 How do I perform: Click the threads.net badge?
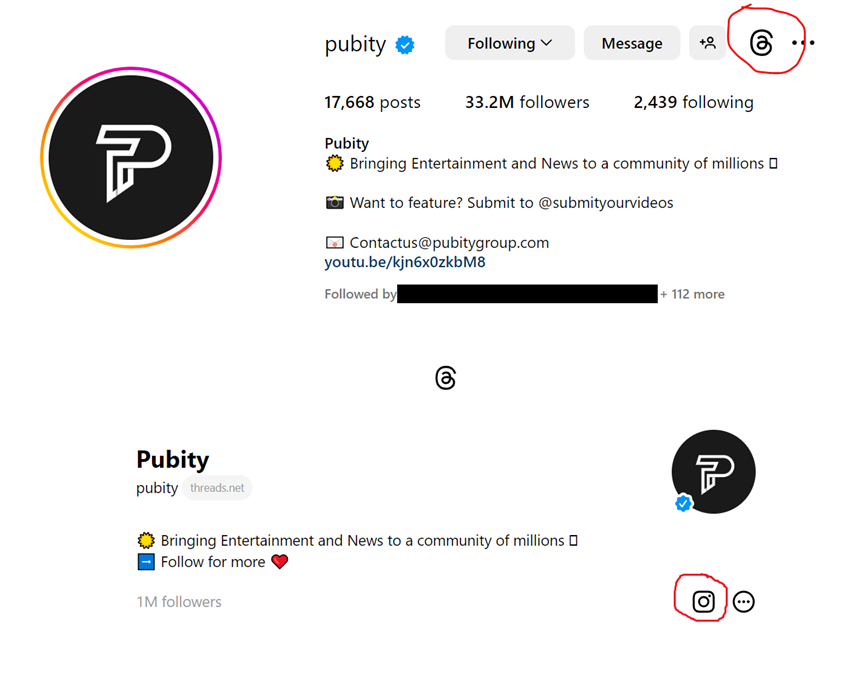[x=217, y=488]
